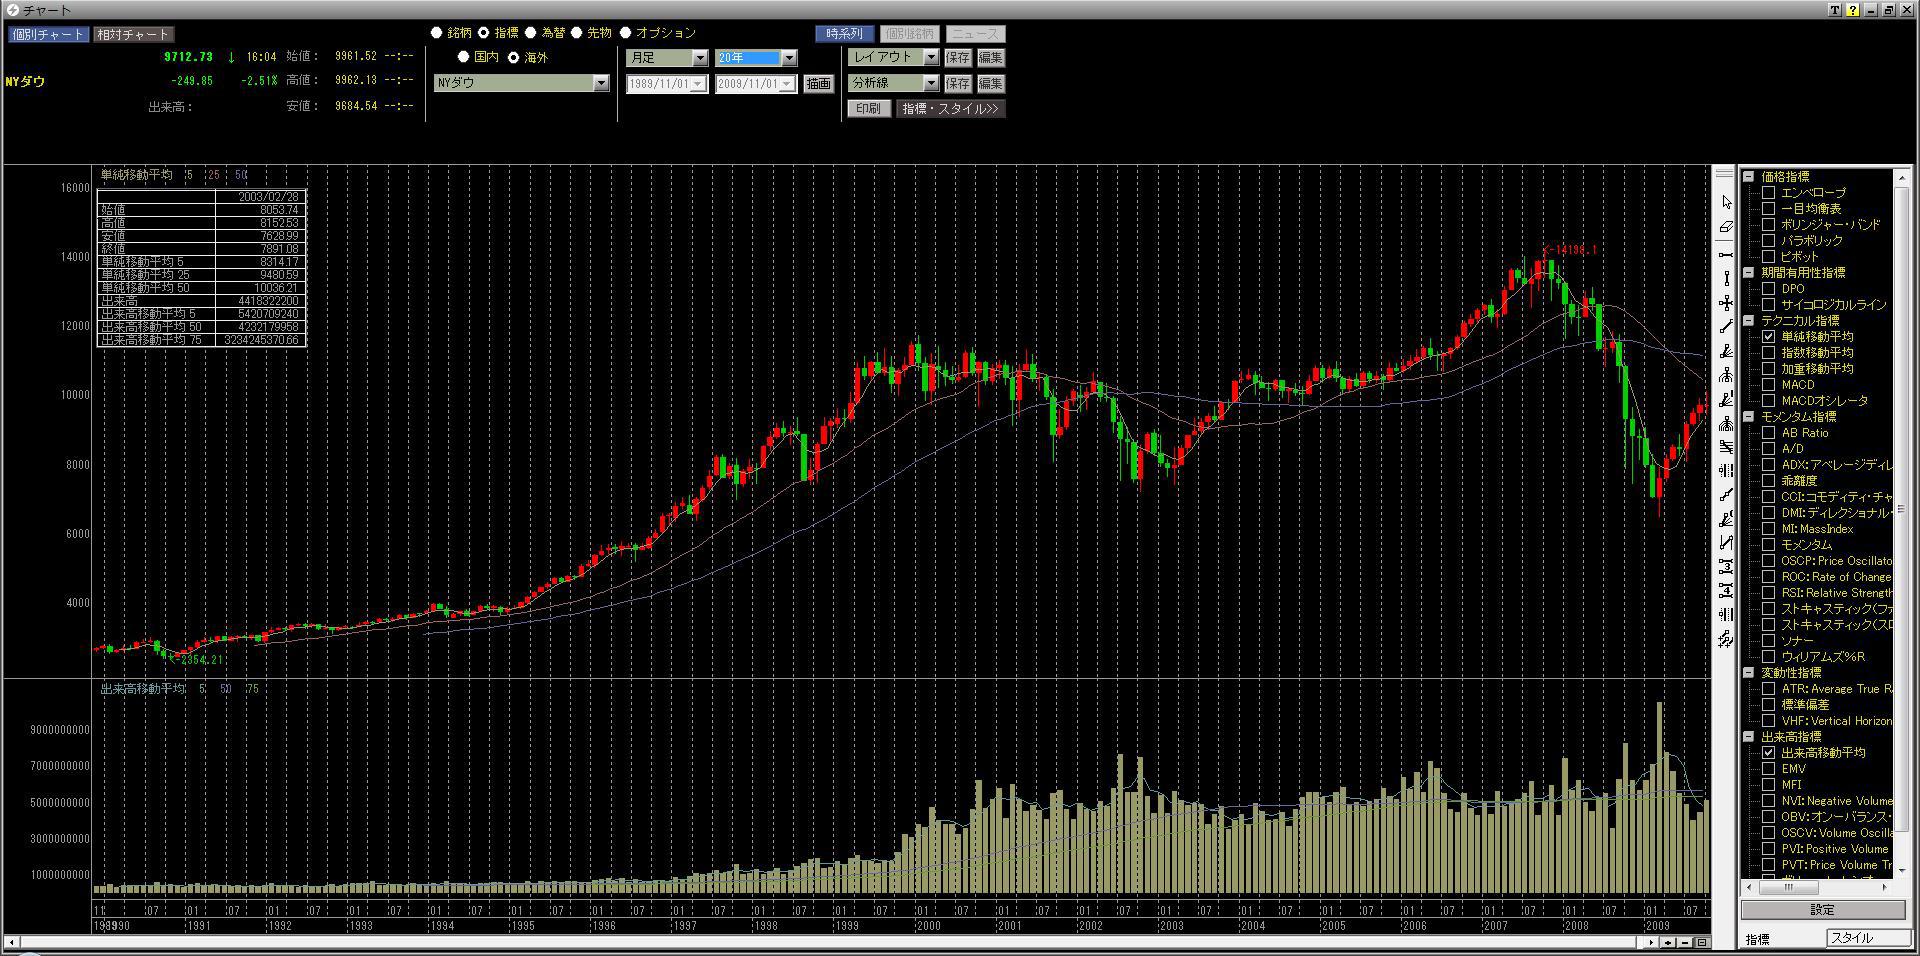The image size is (1920, 956).
Task: Switch to the 相対チャート tab
Action: pos(133,34)
